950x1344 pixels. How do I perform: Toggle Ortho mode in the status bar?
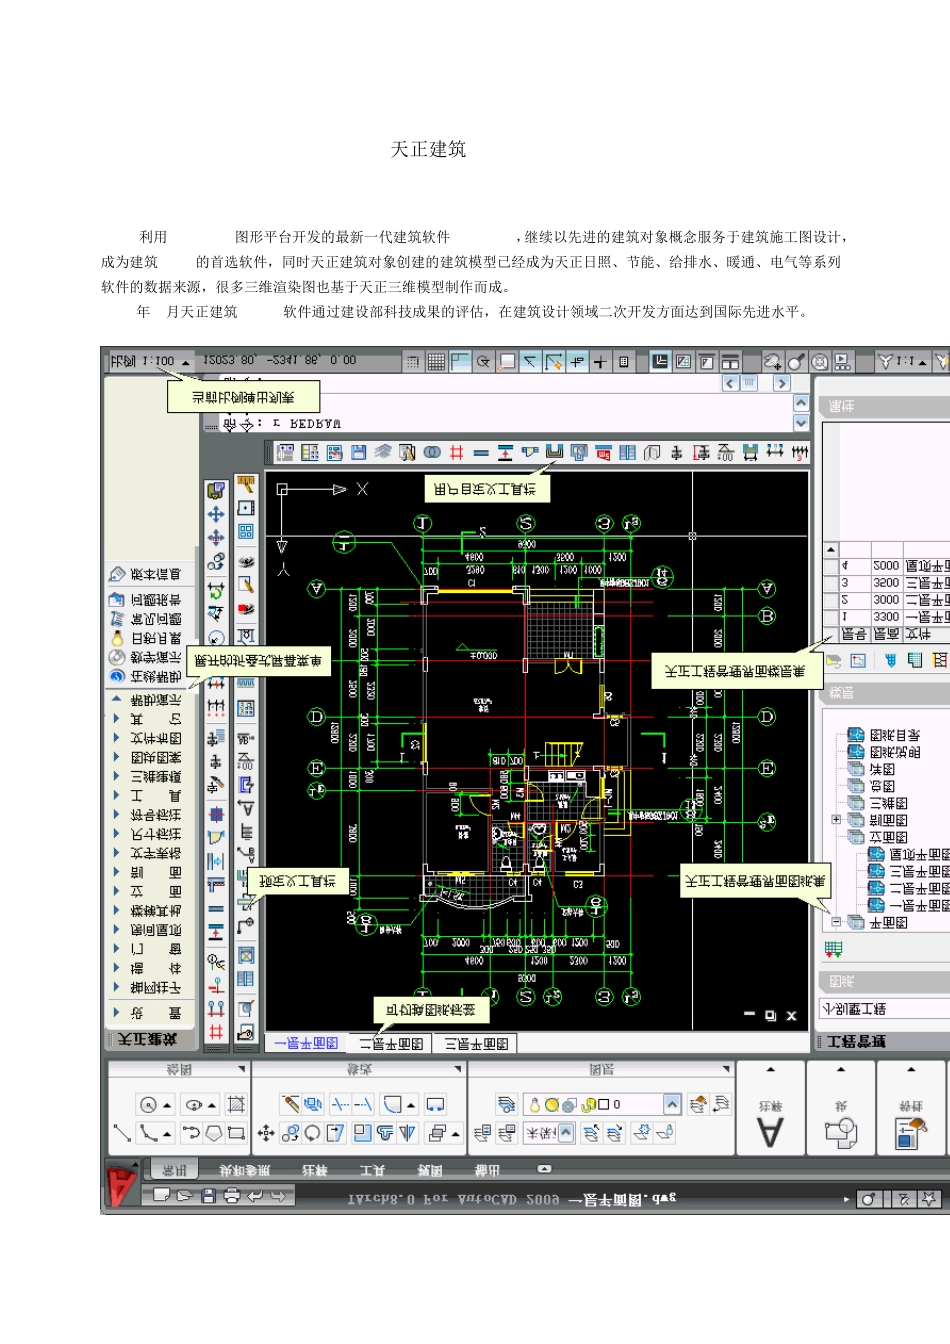click(x=460, y=362)
